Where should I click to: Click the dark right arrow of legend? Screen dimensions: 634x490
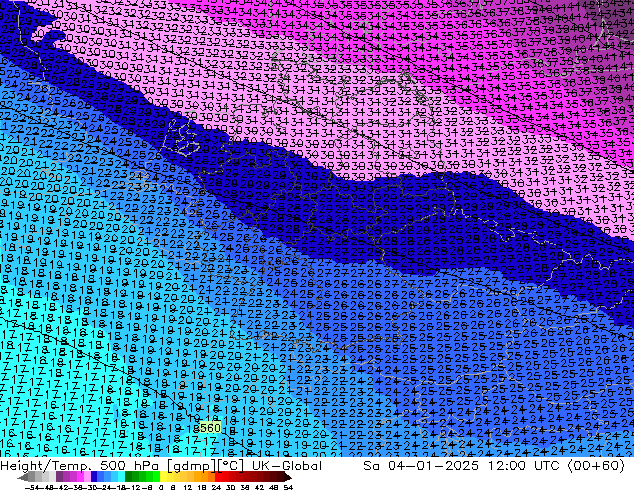pos(287,477)
